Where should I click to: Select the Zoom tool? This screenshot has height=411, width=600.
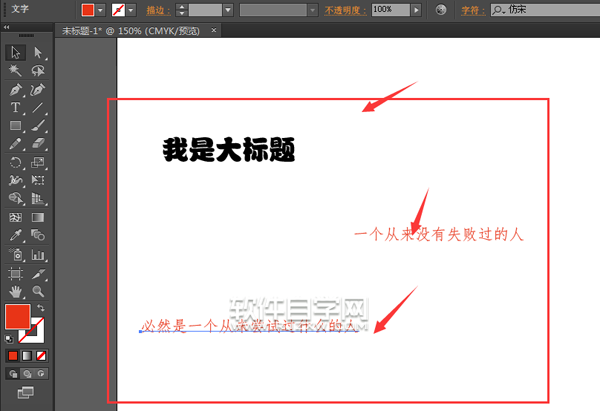click(38, 292)
